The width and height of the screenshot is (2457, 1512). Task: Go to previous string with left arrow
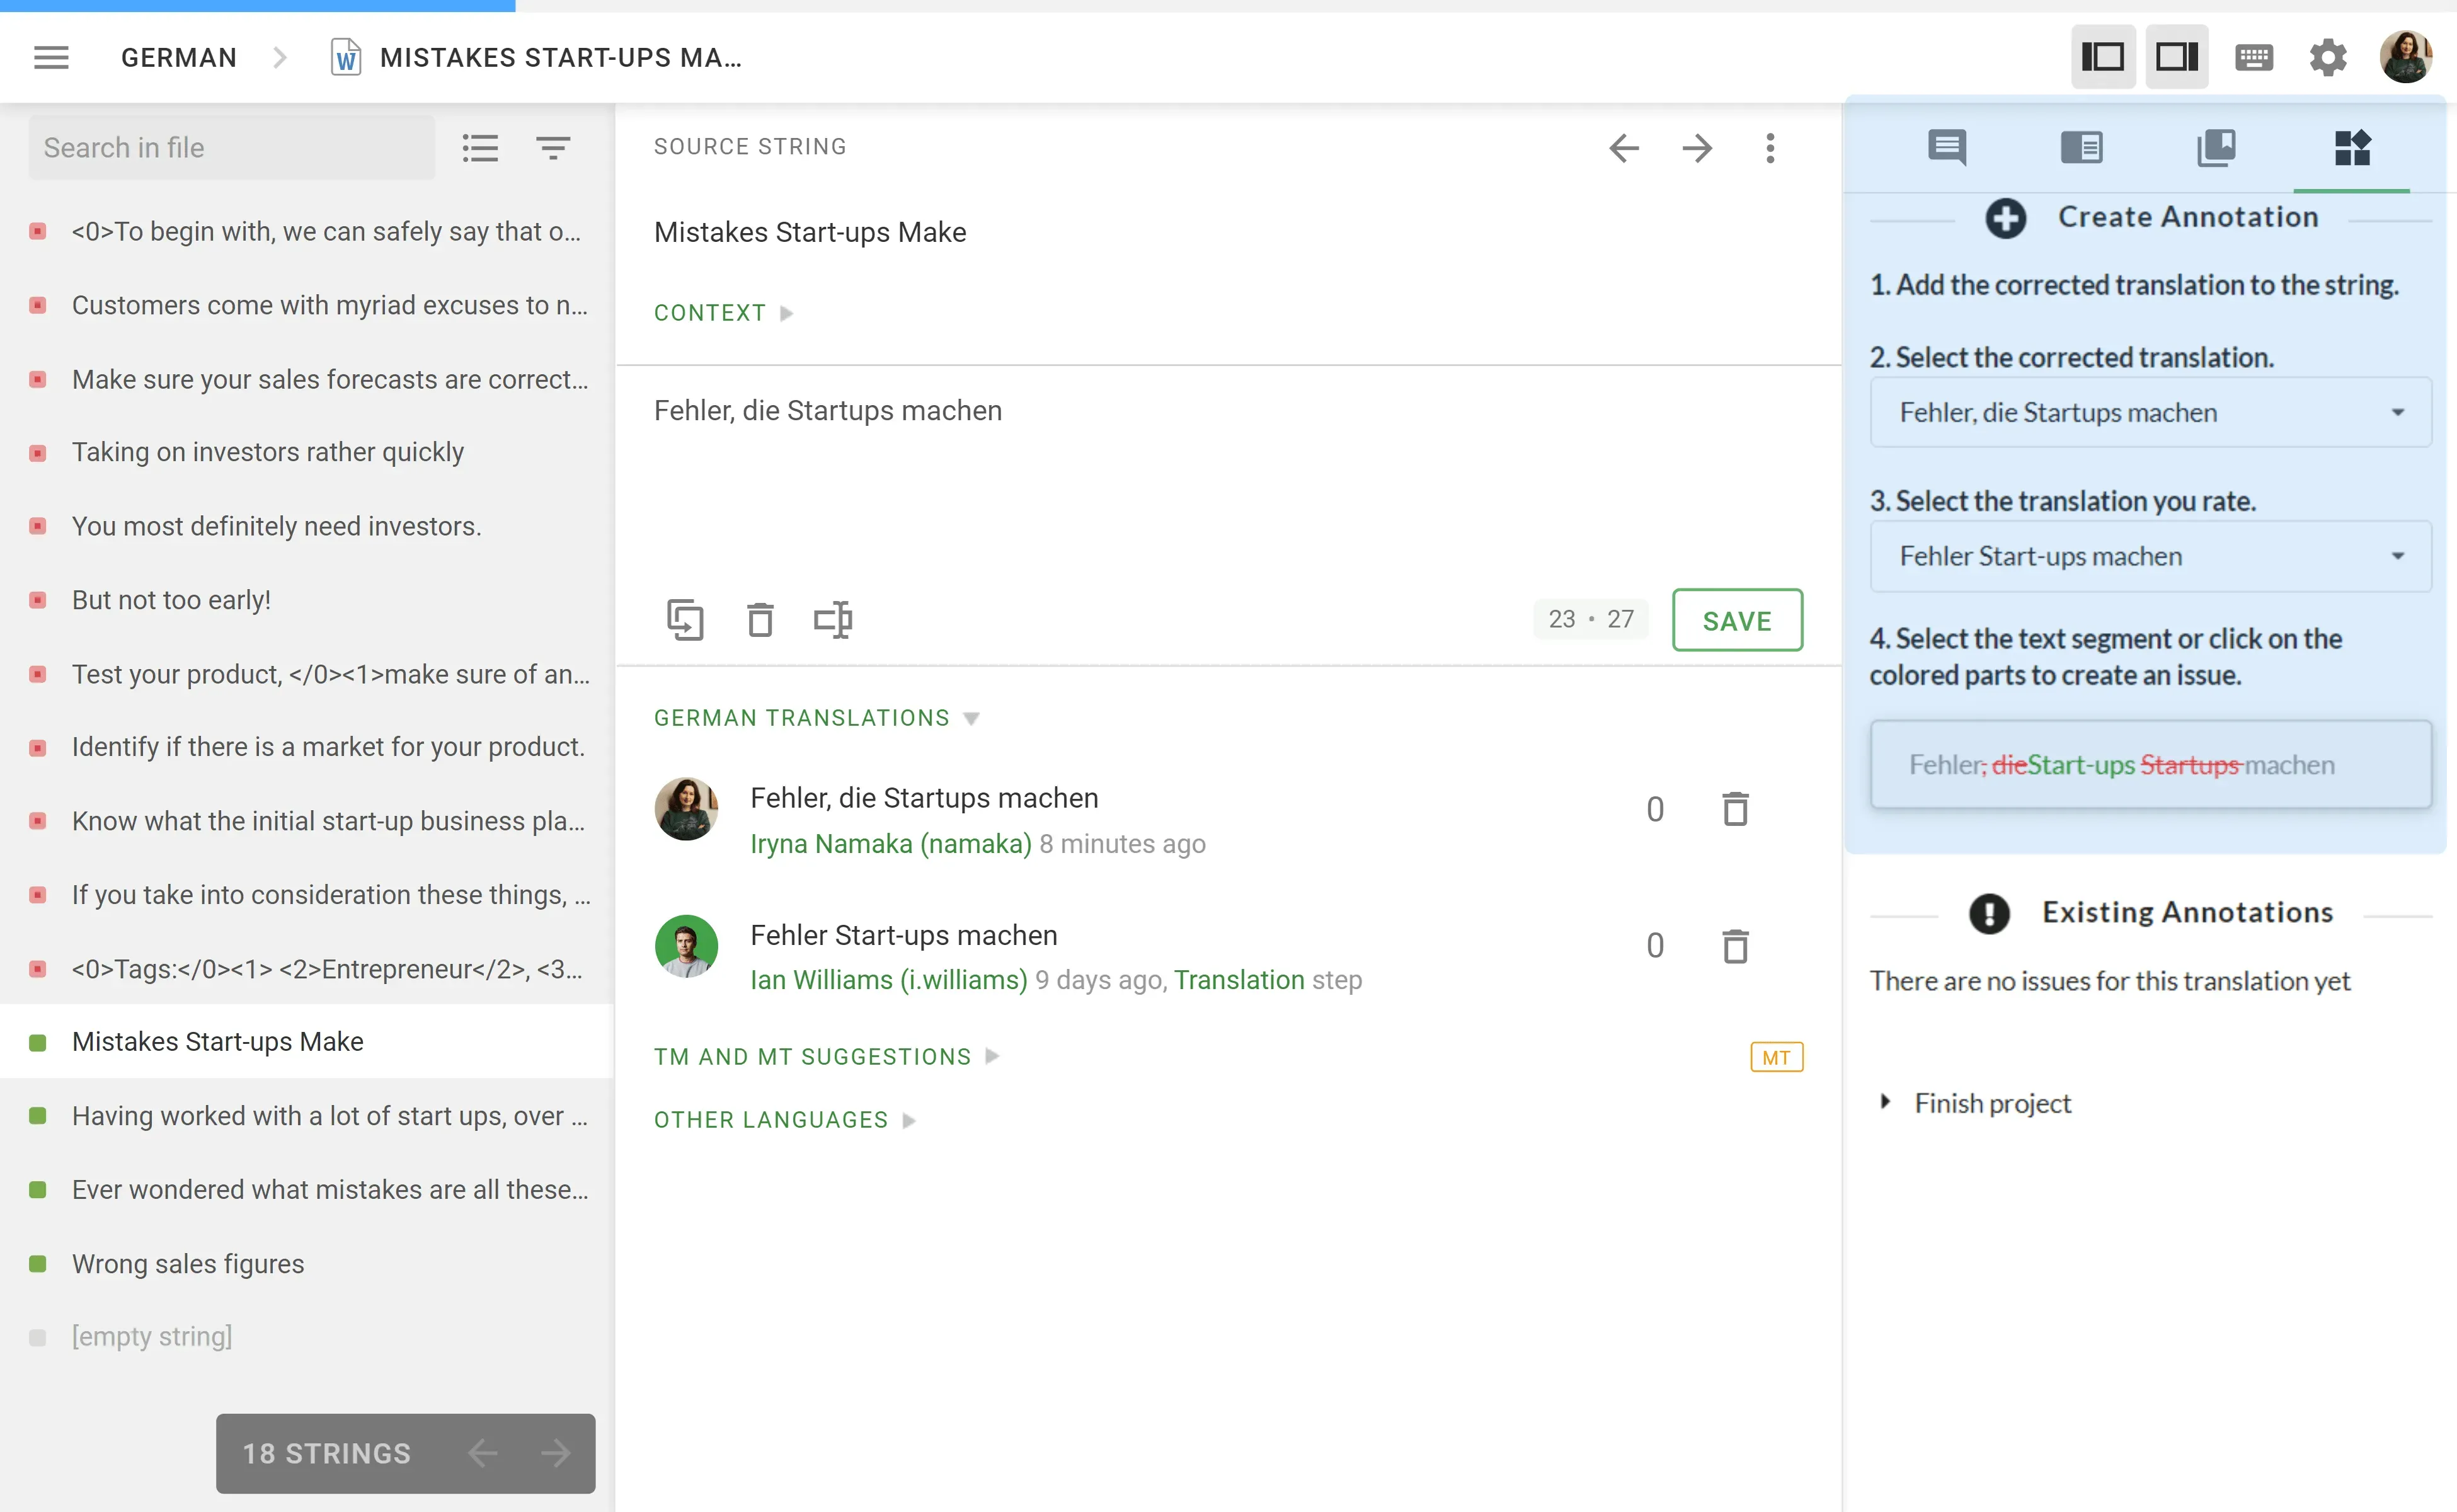pyautogui.click(x=1624, y=148)
